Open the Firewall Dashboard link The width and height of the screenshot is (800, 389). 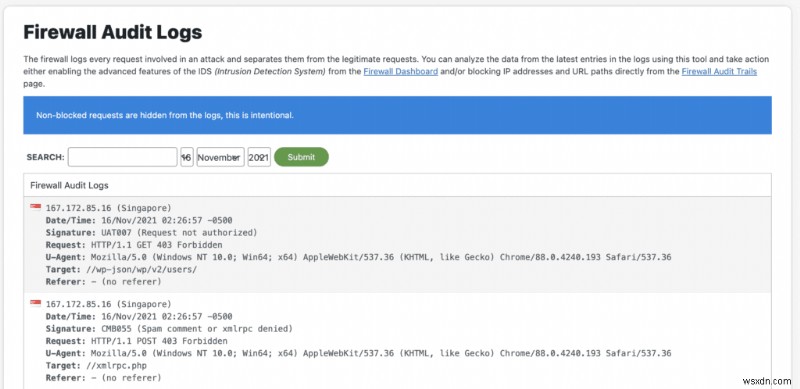point(401,71)
